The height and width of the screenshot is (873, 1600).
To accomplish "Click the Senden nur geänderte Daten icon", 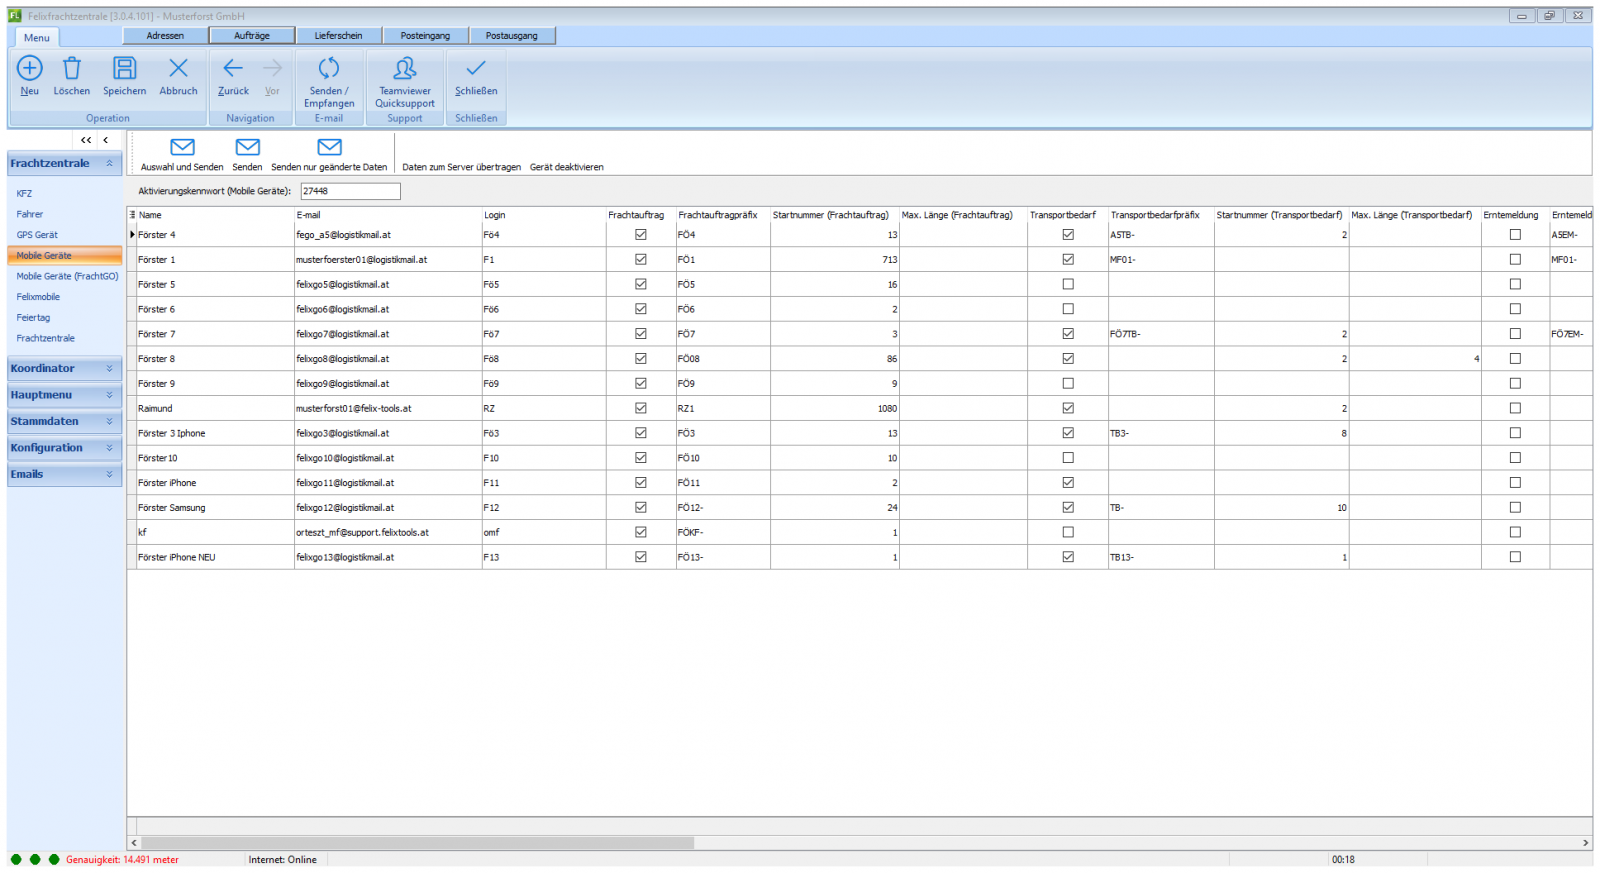I will pos(329,148).
